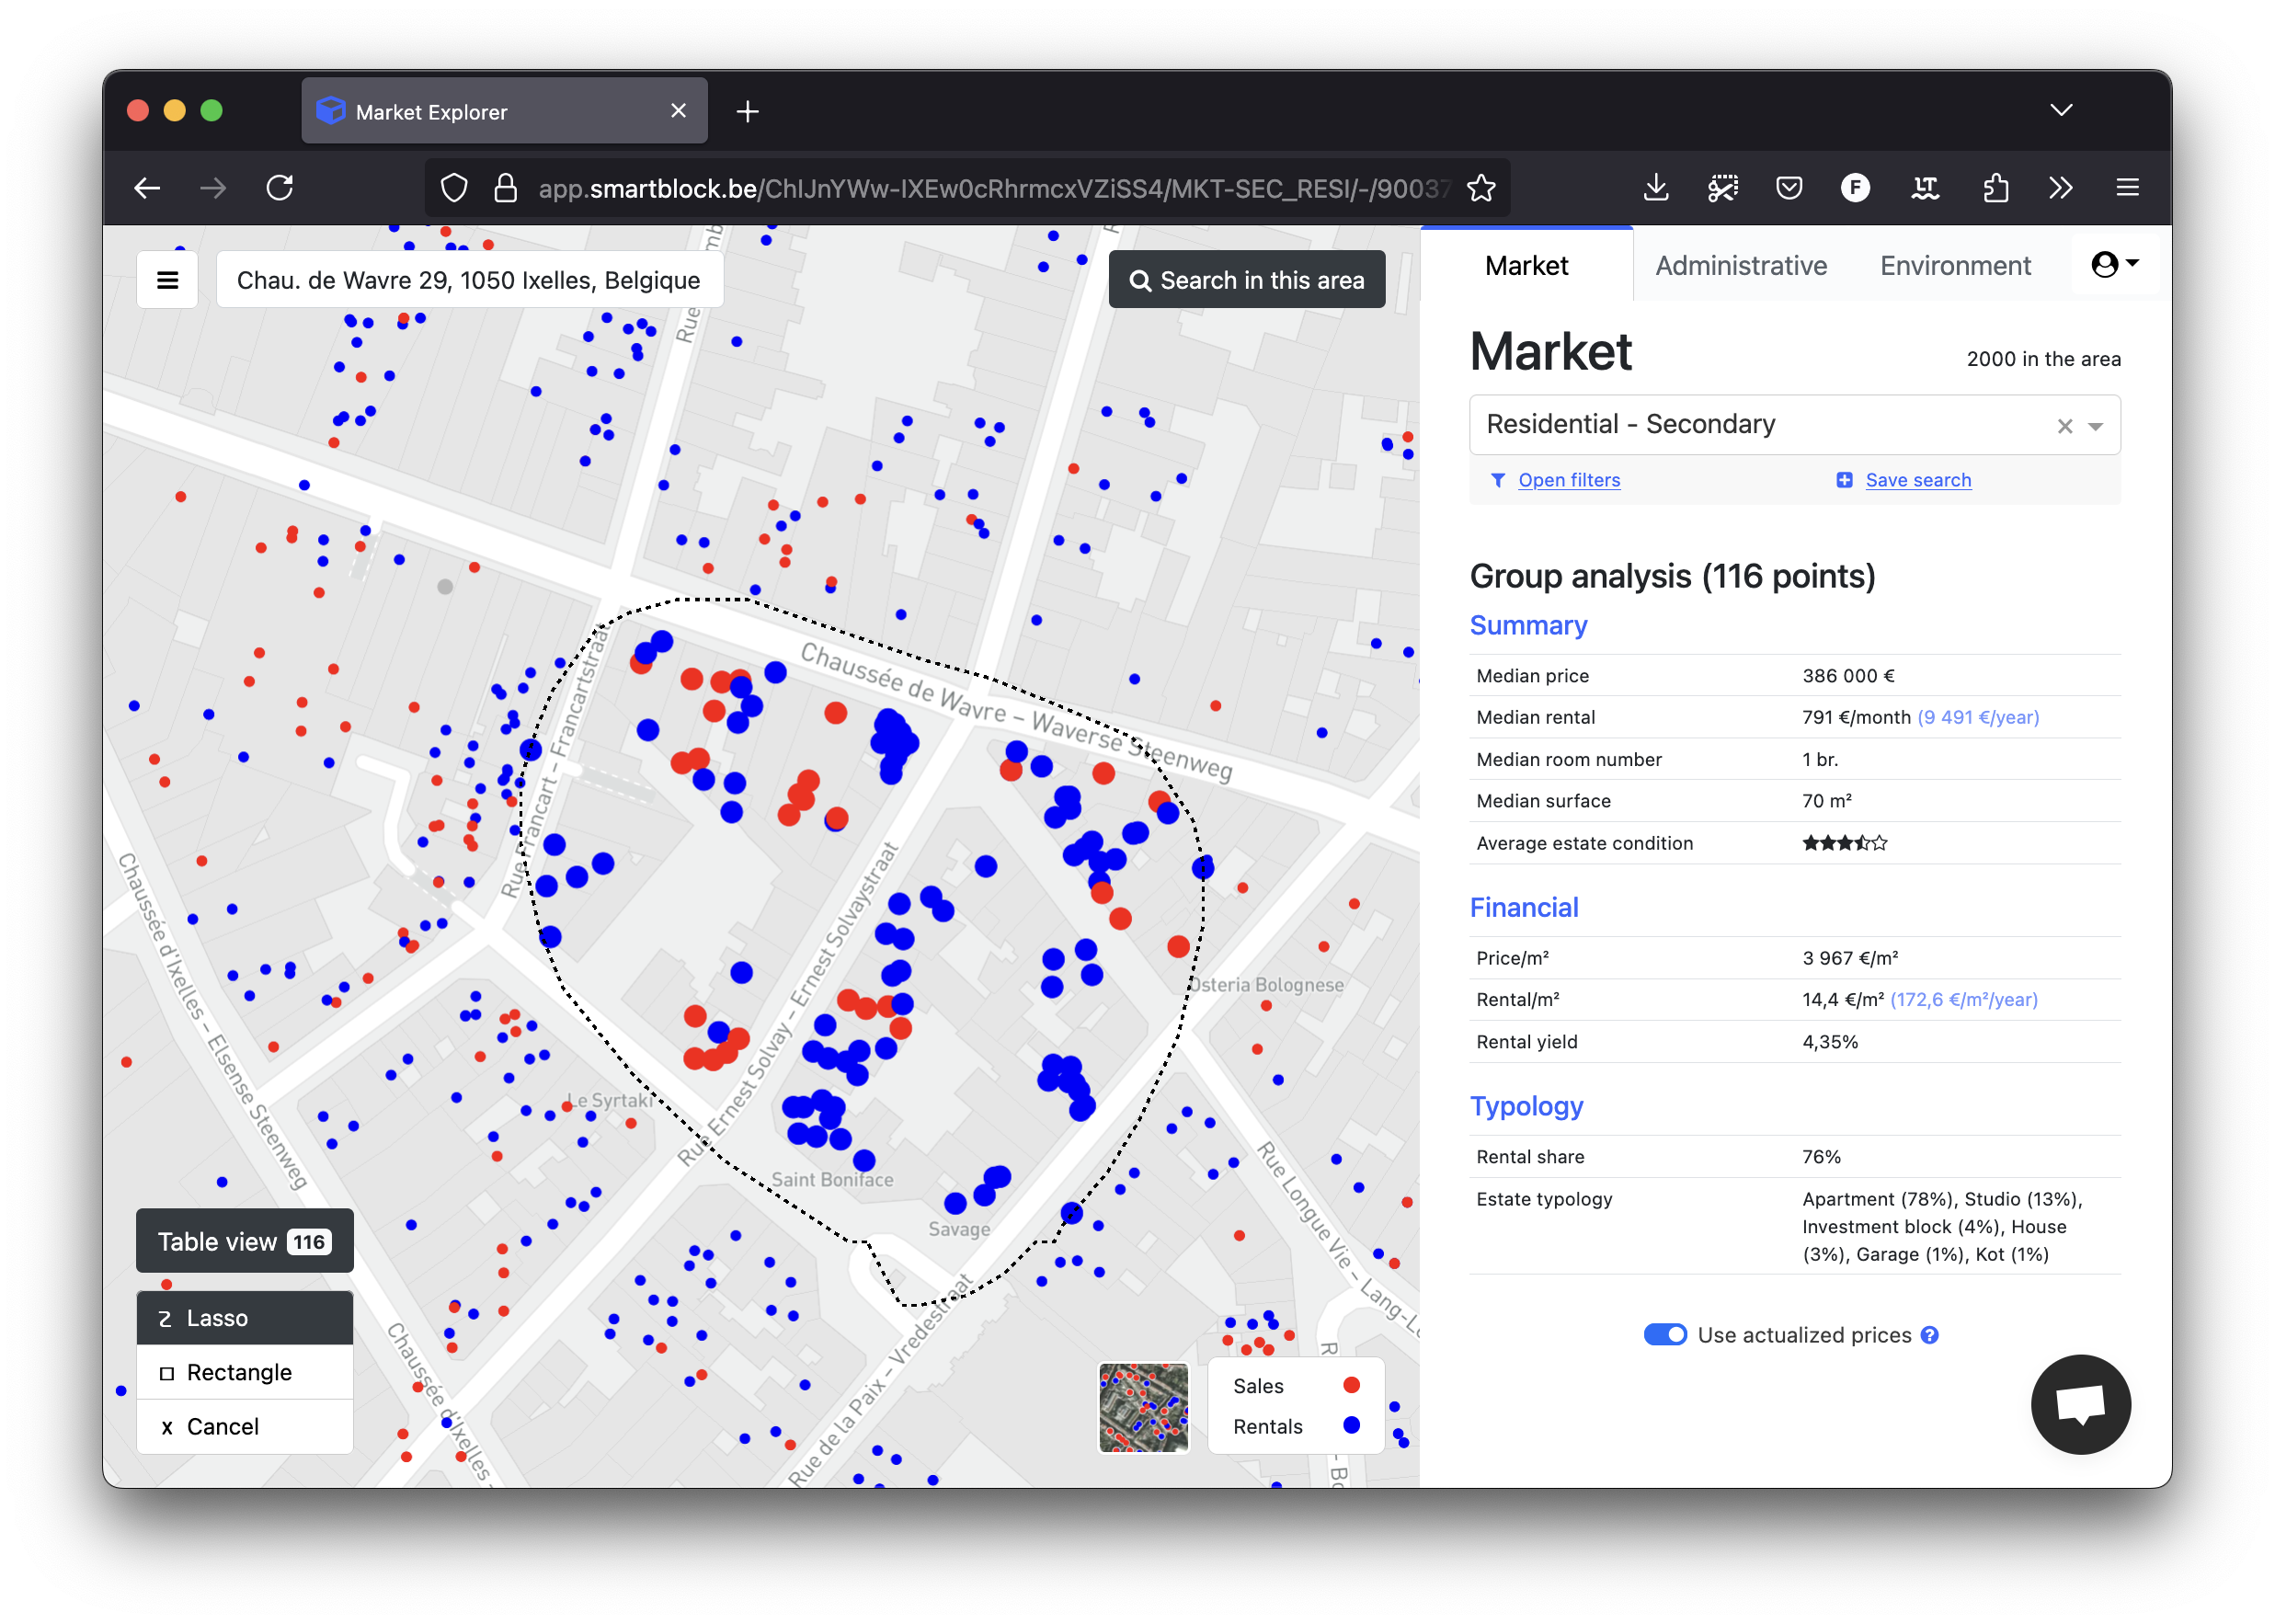Open the user account dropdown

pos(2114,264)
